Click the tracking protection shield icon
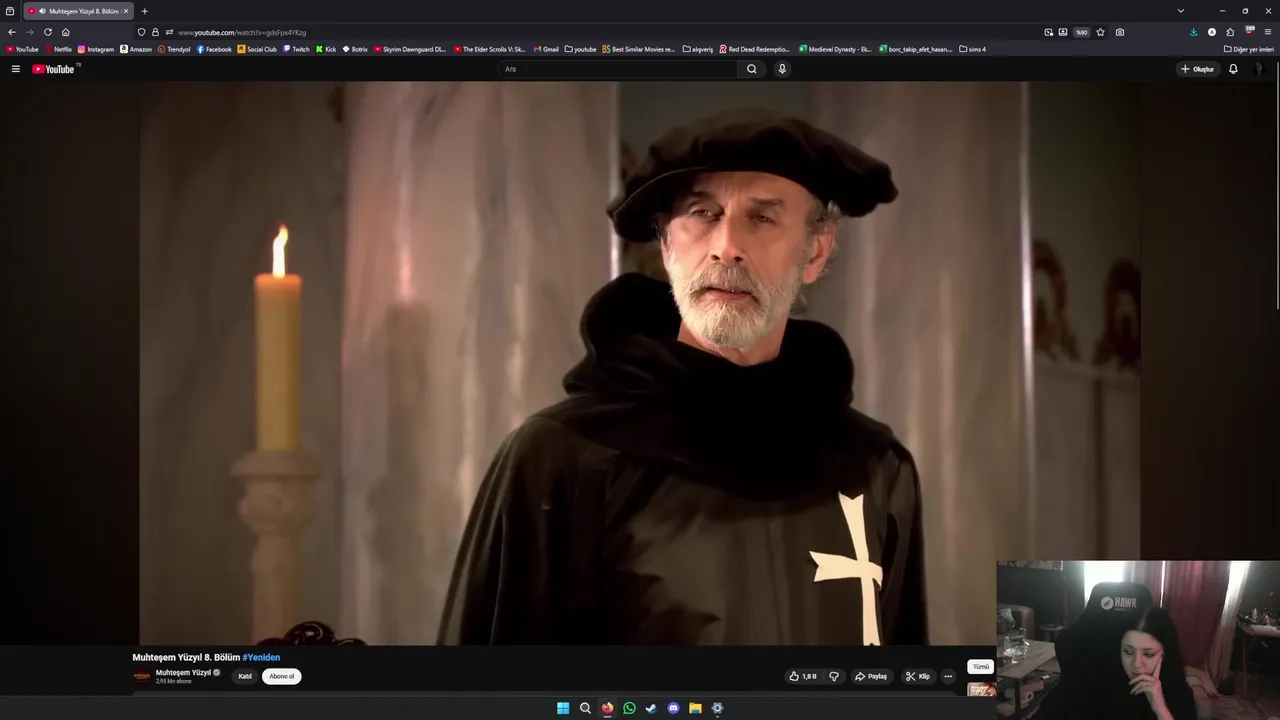 (141, 32)
